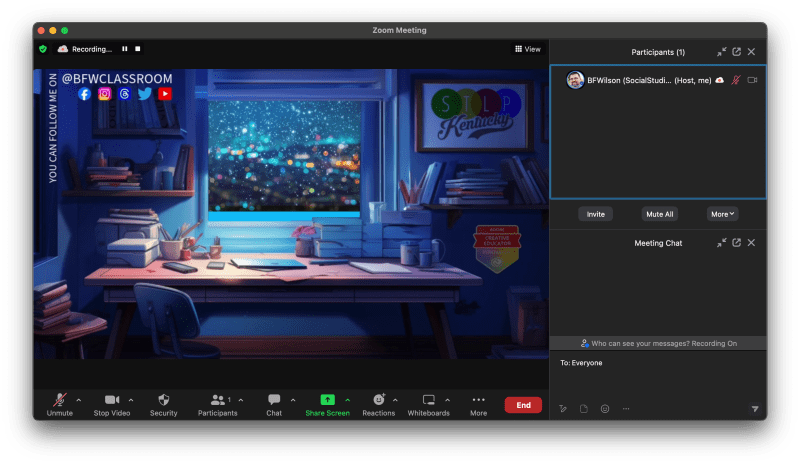Unmute the microphone
Viewport: 800px width, 464px height.
[x=60, y=400]
